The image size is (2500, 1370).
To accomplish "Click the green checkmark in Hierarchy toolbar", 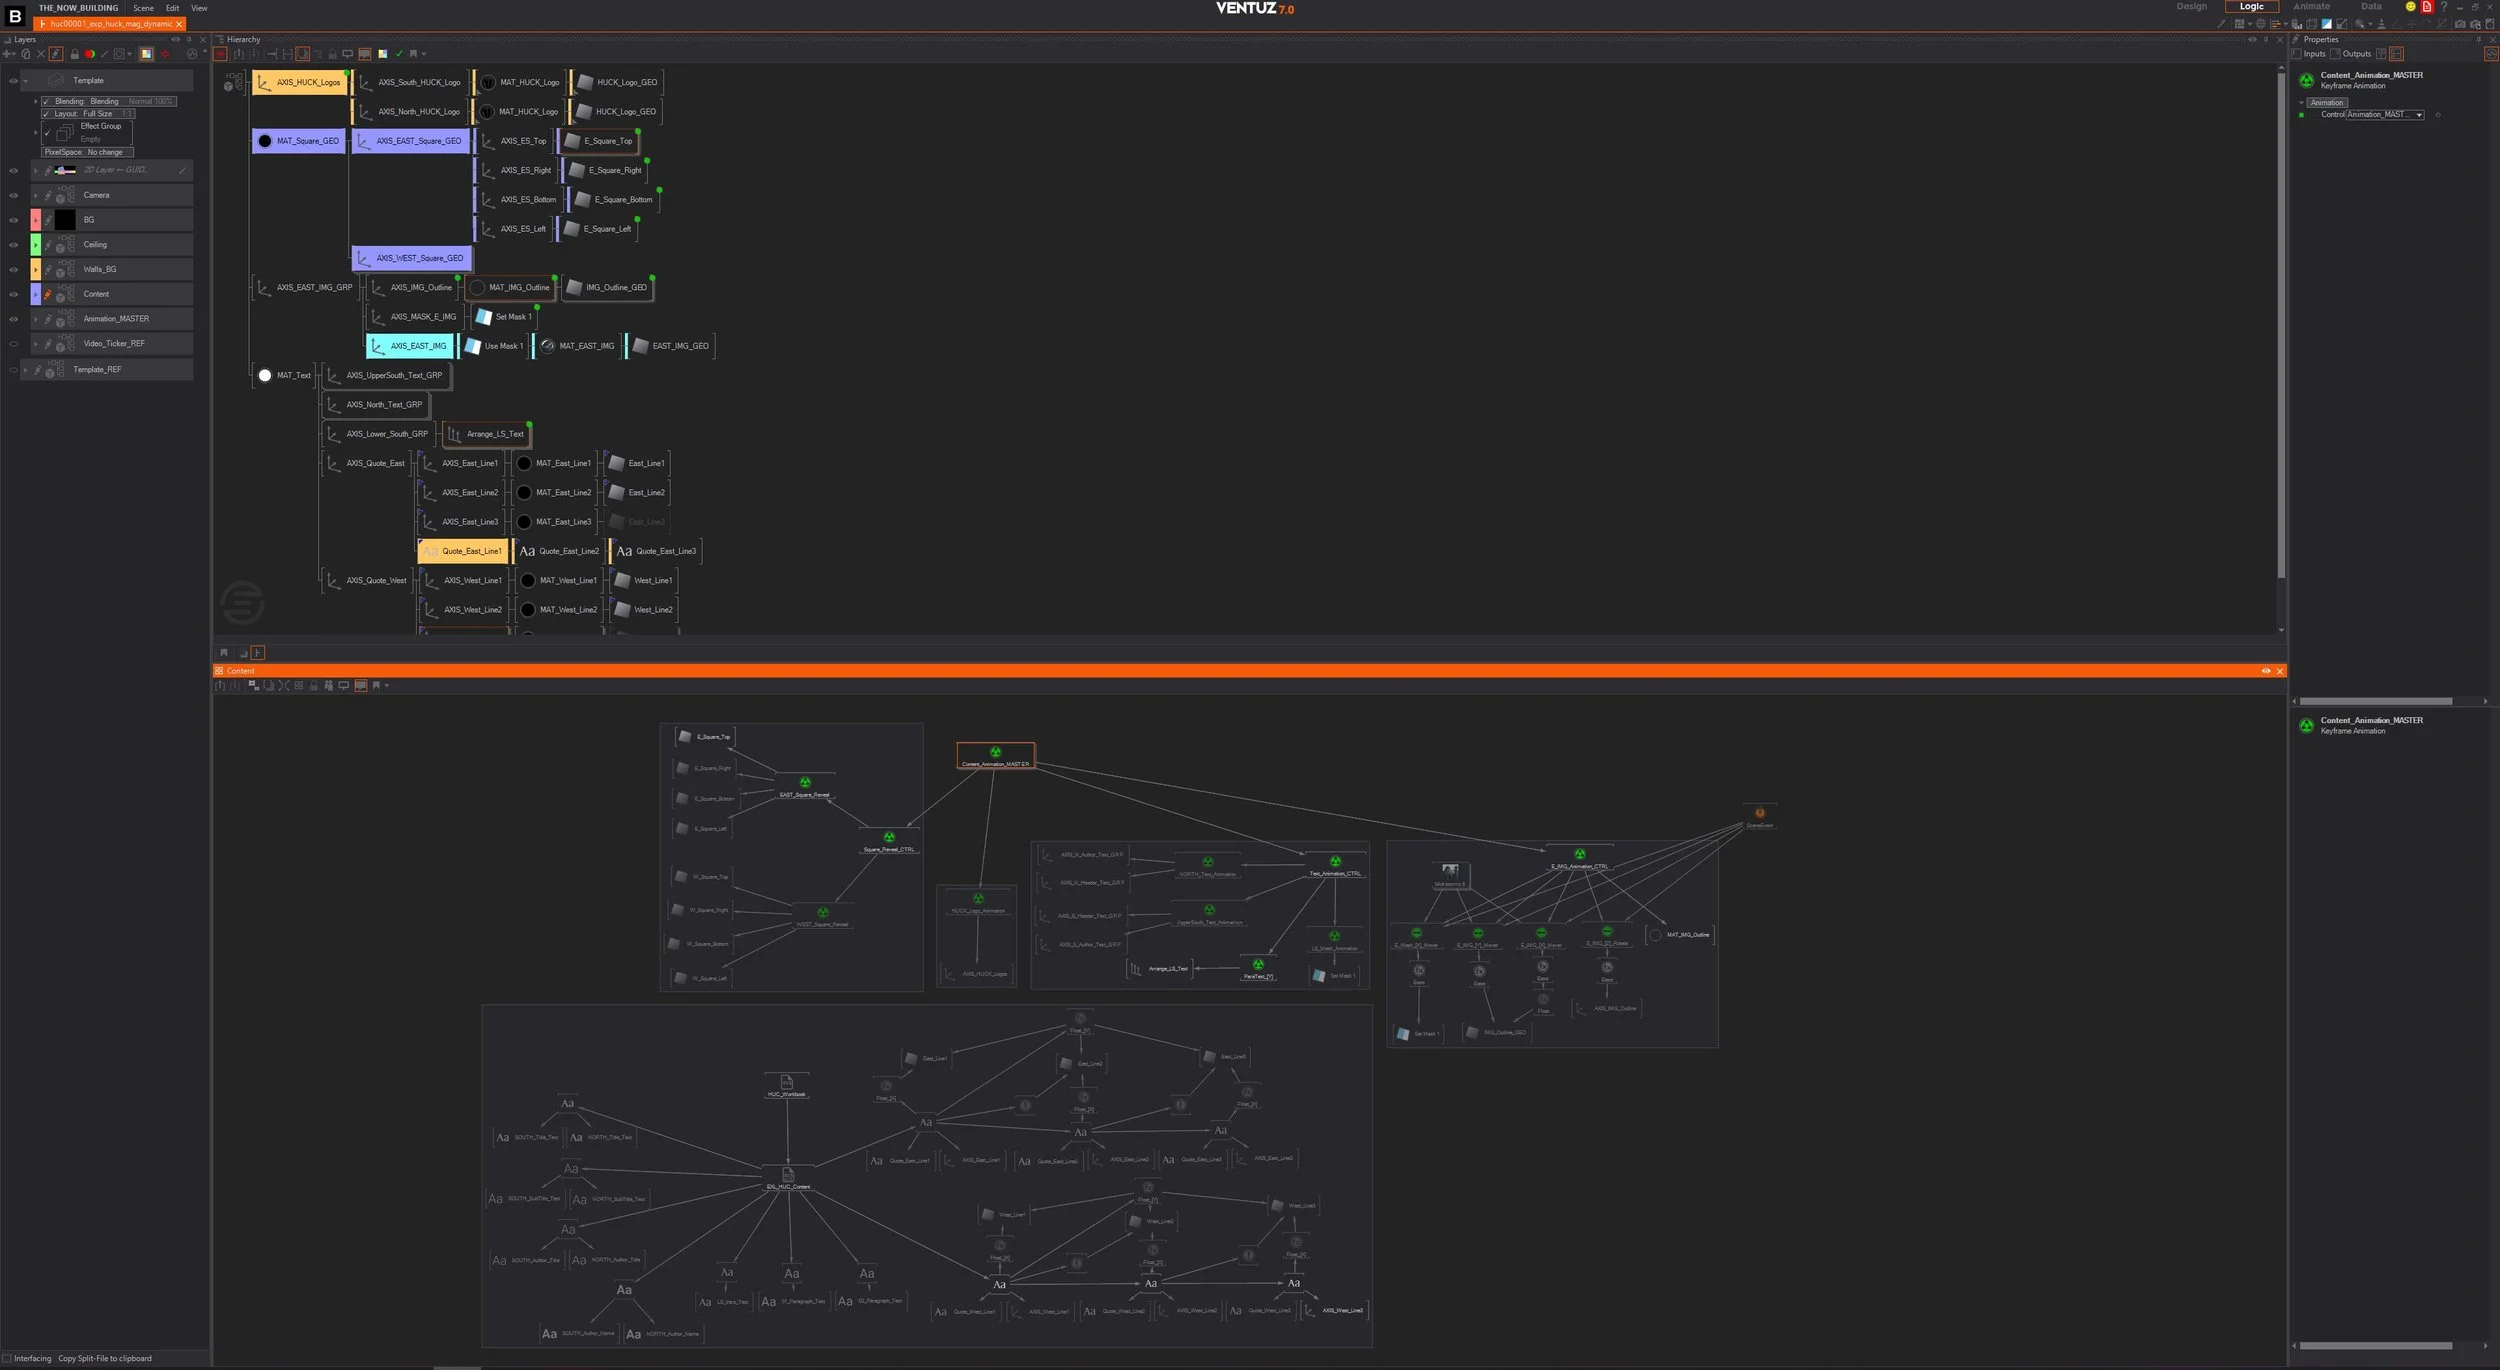I will tap(399, 54).
